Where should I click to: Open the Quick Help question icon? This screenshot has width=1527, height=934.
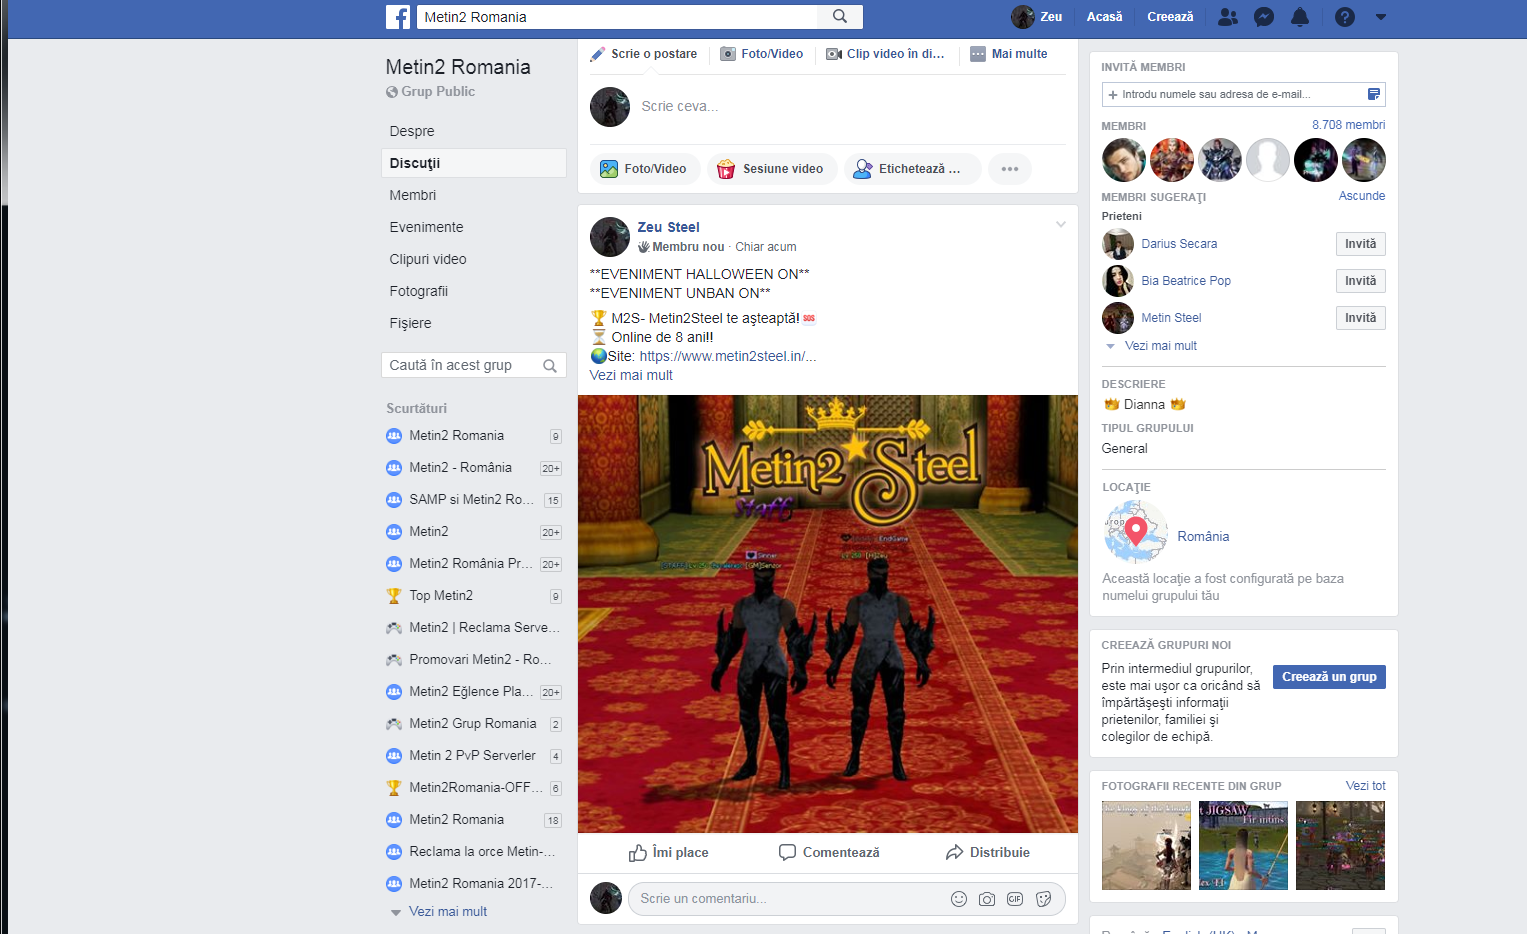(x=1345, y=17)
